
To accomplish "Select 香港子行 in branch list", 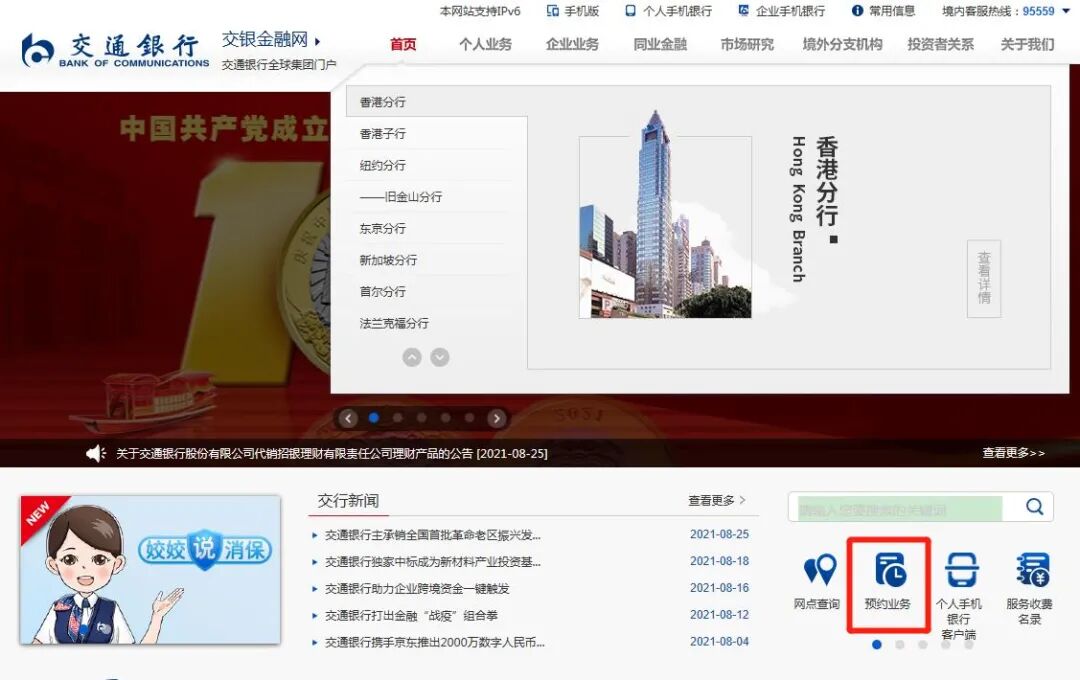I will [x=383, y=134].
